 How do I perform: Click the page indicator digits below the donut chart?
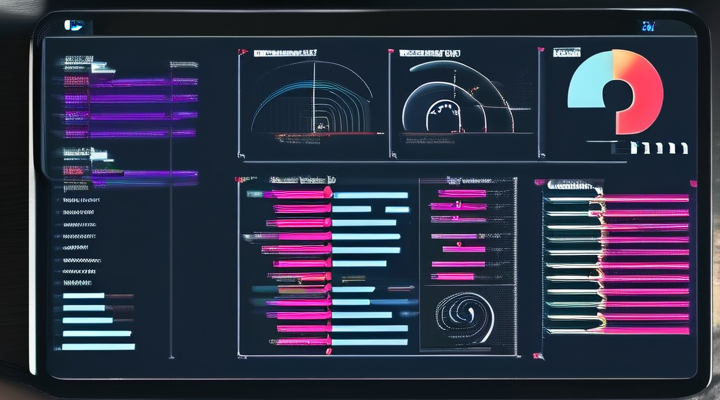(x=663, y=147)
